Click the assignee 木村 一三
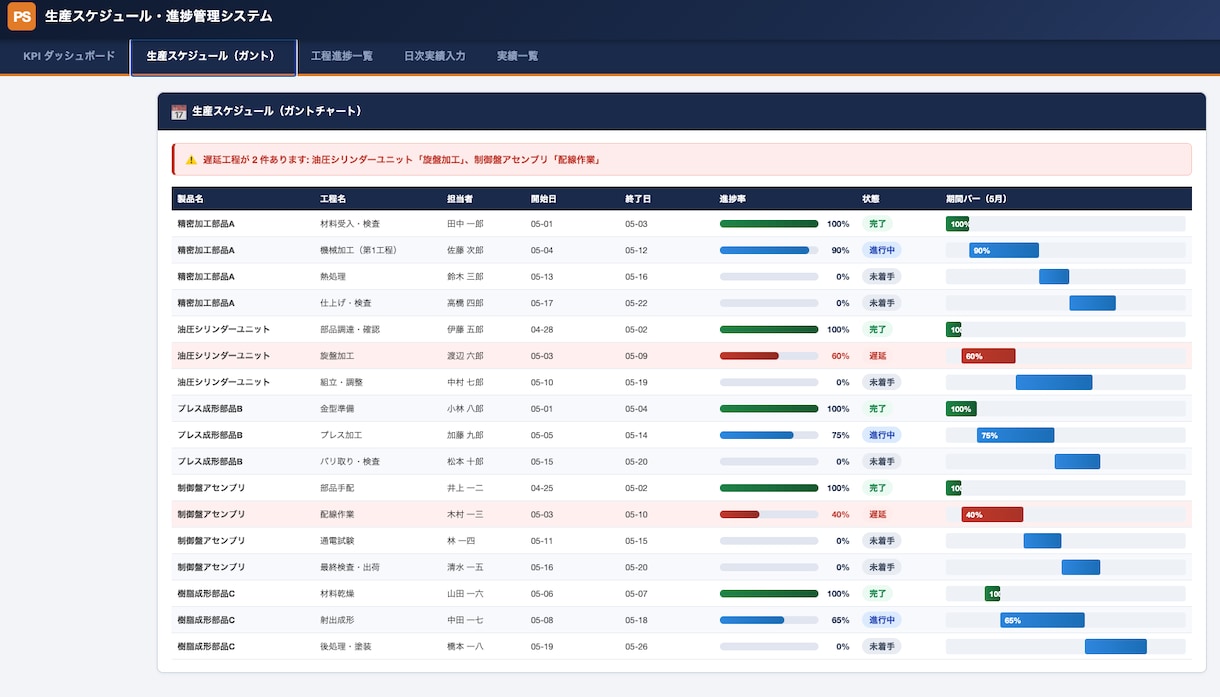The image size is (1220, 697). tap(465, 514)
